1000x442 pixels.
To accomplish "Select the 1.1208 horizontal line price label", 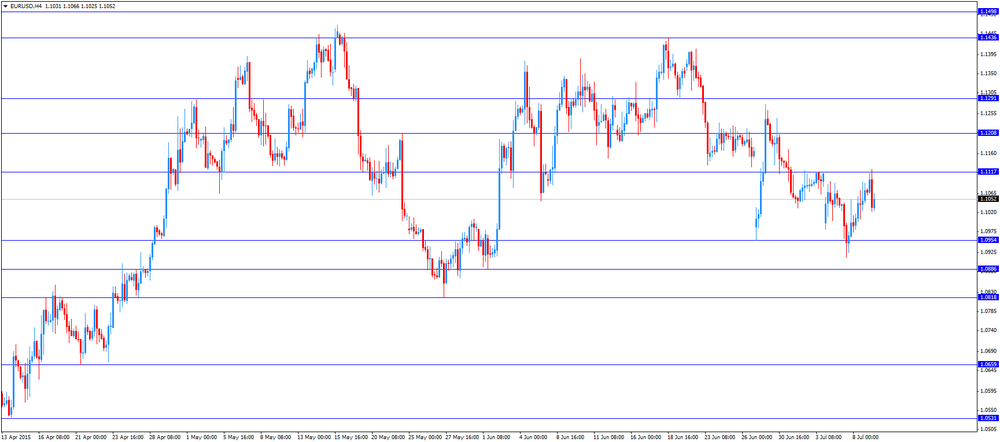I will coord(987,133).
